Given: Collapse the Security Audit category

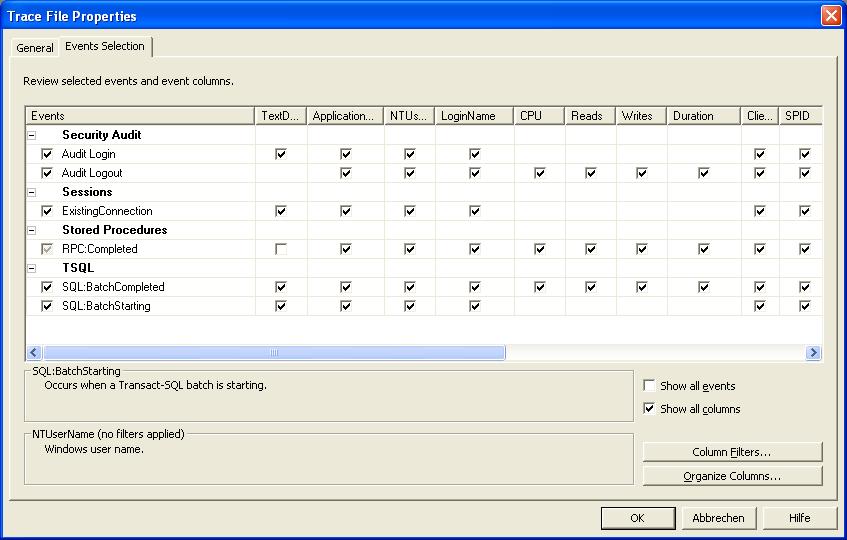Looking at the screenshot, I should tap(32, 135).
